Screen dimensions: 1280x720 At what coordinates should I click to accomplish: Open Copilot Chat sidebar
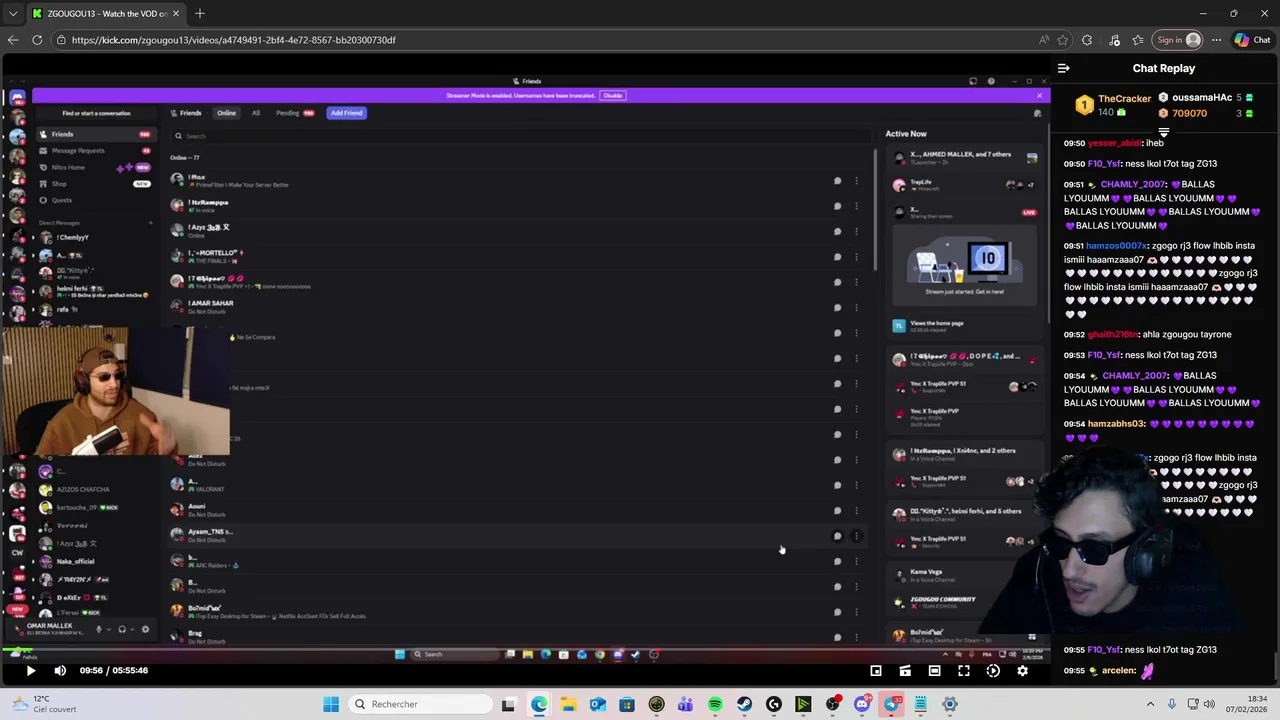(1252, 40)
